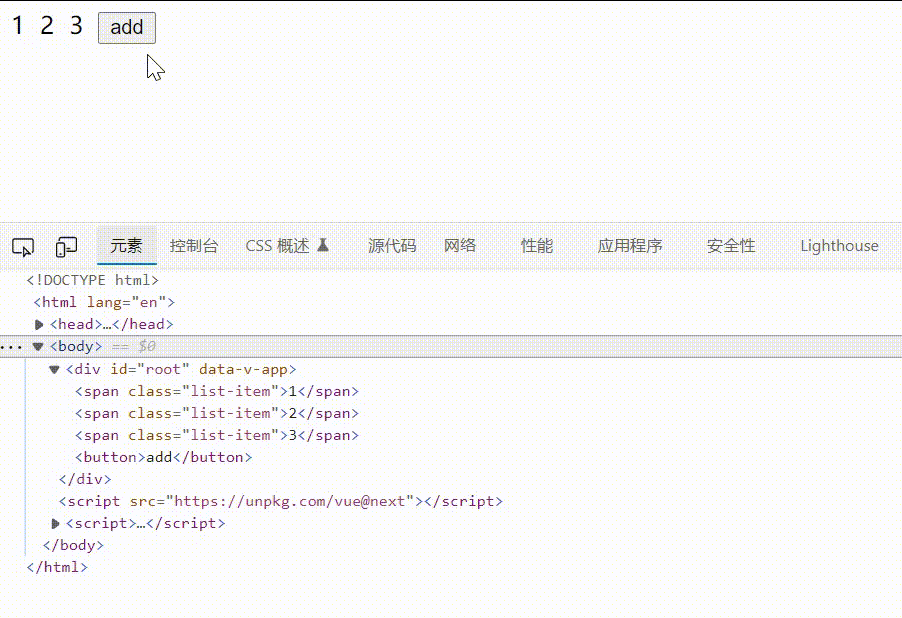Click the add button on the page
This screenshot has width=902, height=618.
click(x=126, y=27)
